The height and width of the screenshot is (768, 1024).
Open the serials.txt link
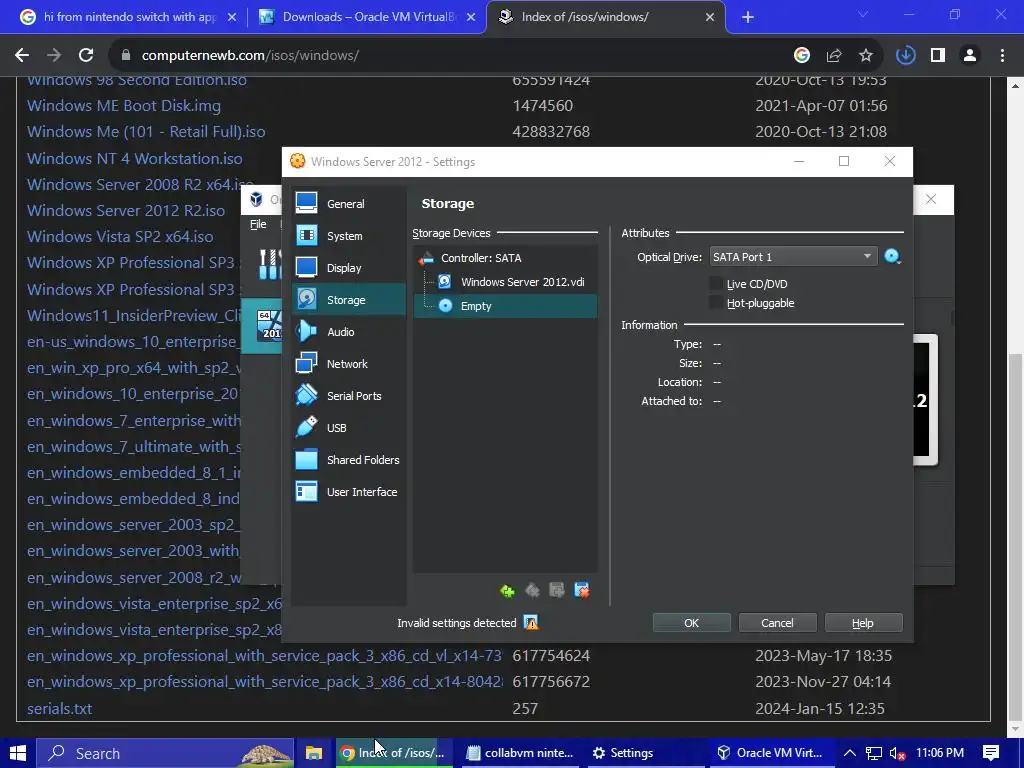tap(59, 709)
